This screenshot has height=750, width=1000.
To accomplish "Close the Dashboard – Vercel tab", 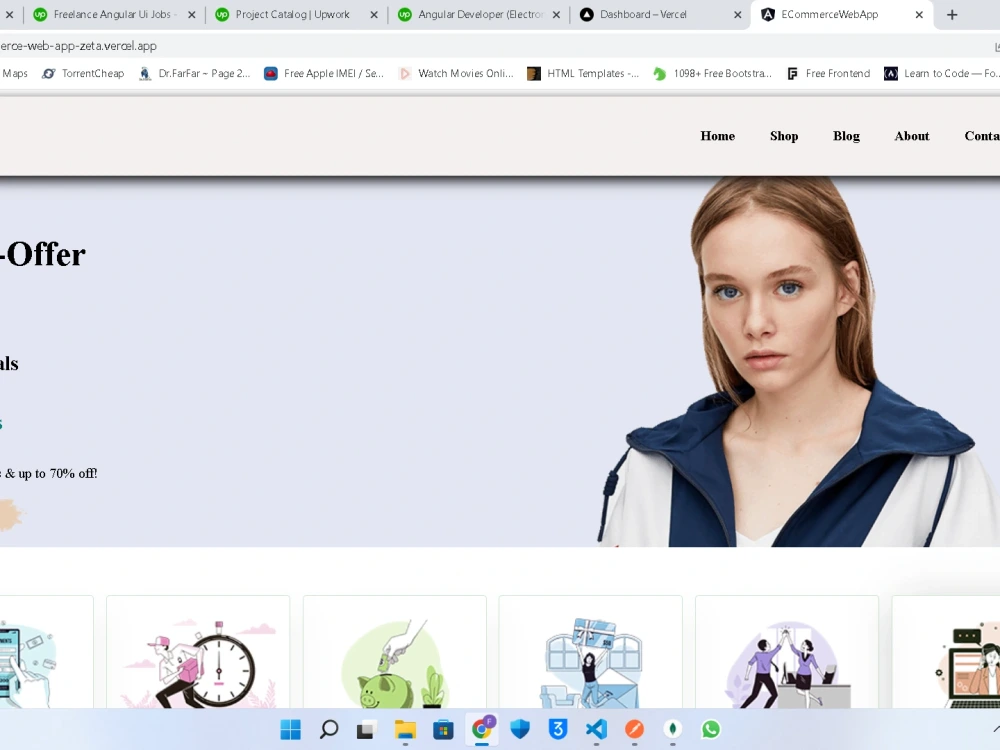I will (737, 15).
